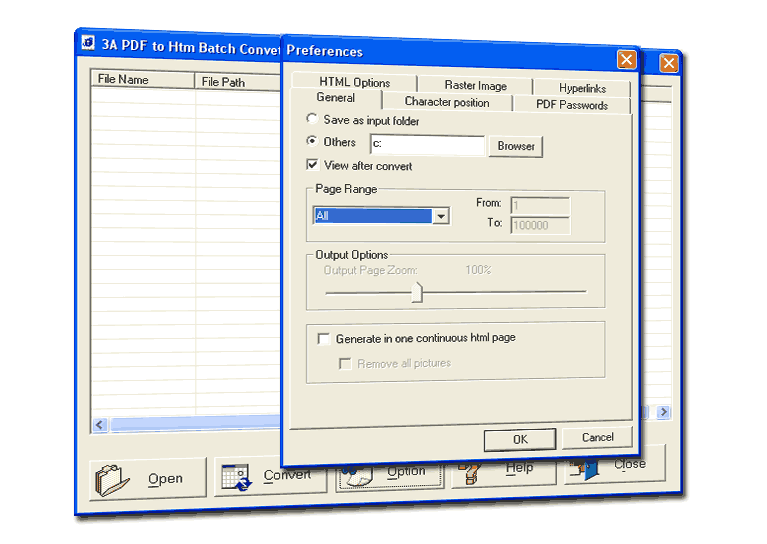Click the question mark icon on the Help button
The width and height of the screenshot is (767, 544).
click(469, 475)
